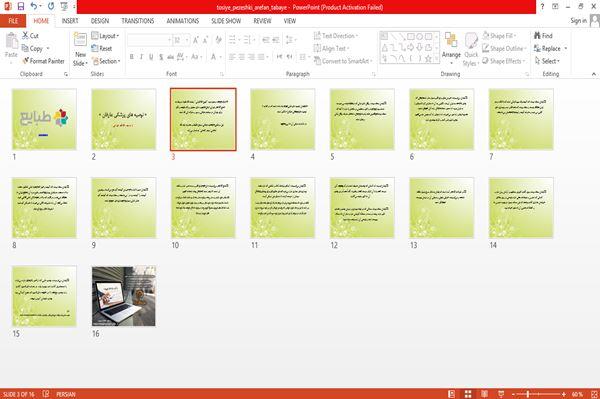600x399 pixels.
Task: Toggle Underline formatting button
Action: point(152,57)
